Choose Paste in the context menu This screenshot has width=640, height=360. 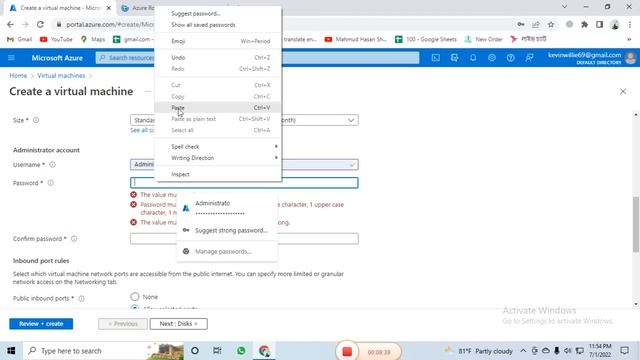click(x=218, y=108)
